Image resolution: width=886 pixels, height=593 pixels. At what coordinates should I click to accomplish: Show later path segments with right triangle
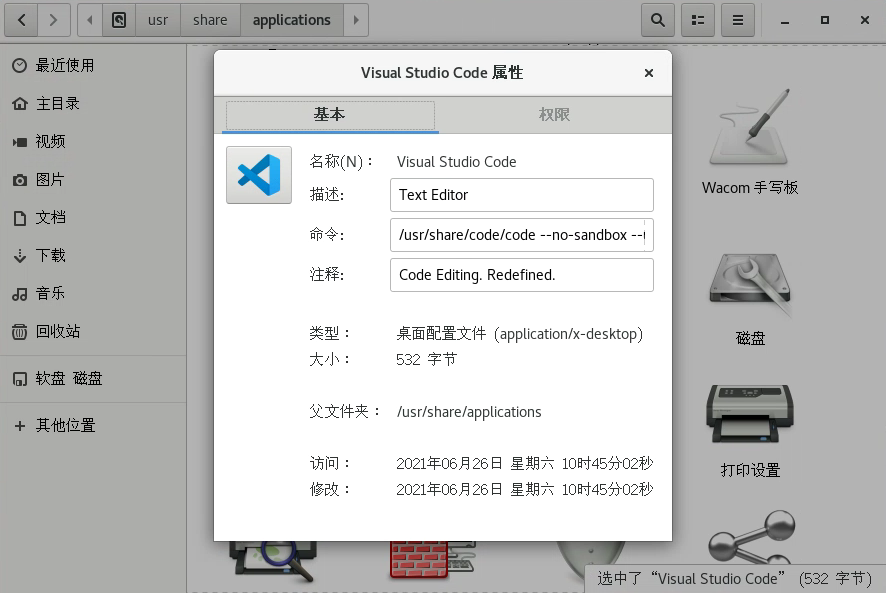pos(356,20)
